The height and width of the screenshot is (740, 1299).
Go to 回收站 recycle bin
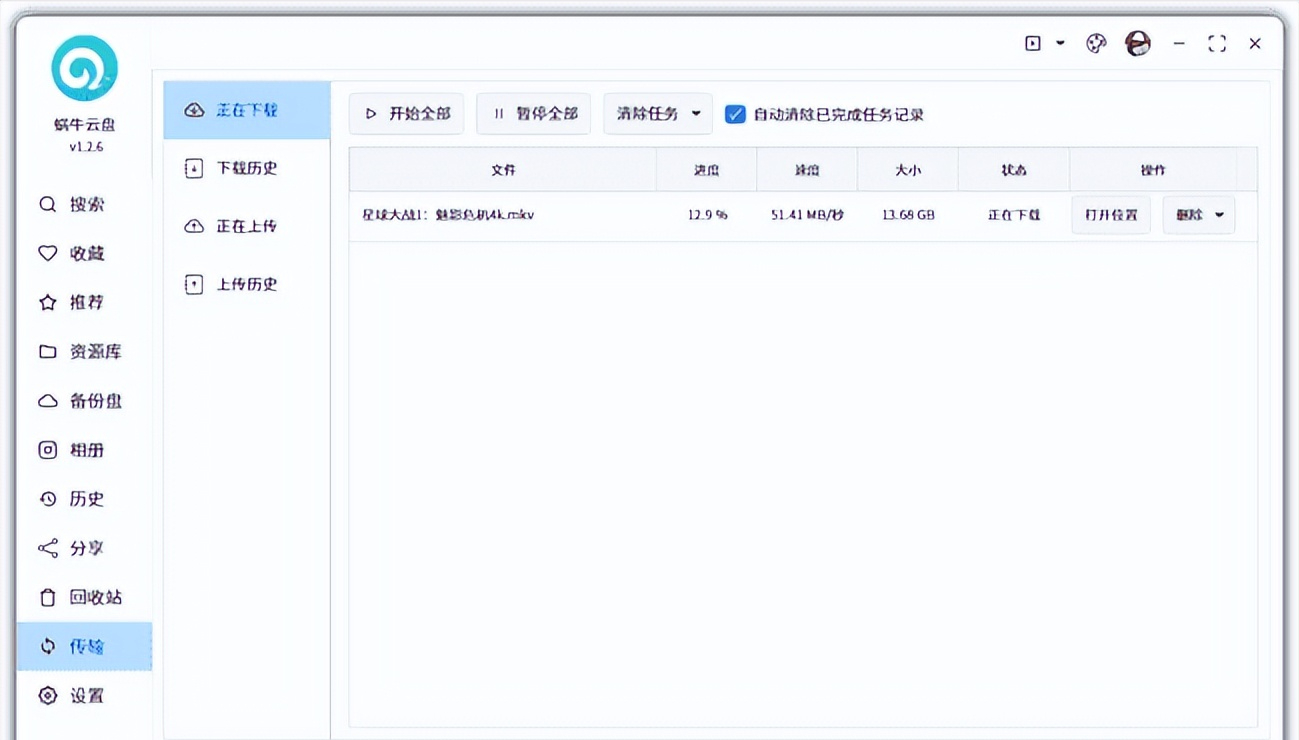pos(85,598)
